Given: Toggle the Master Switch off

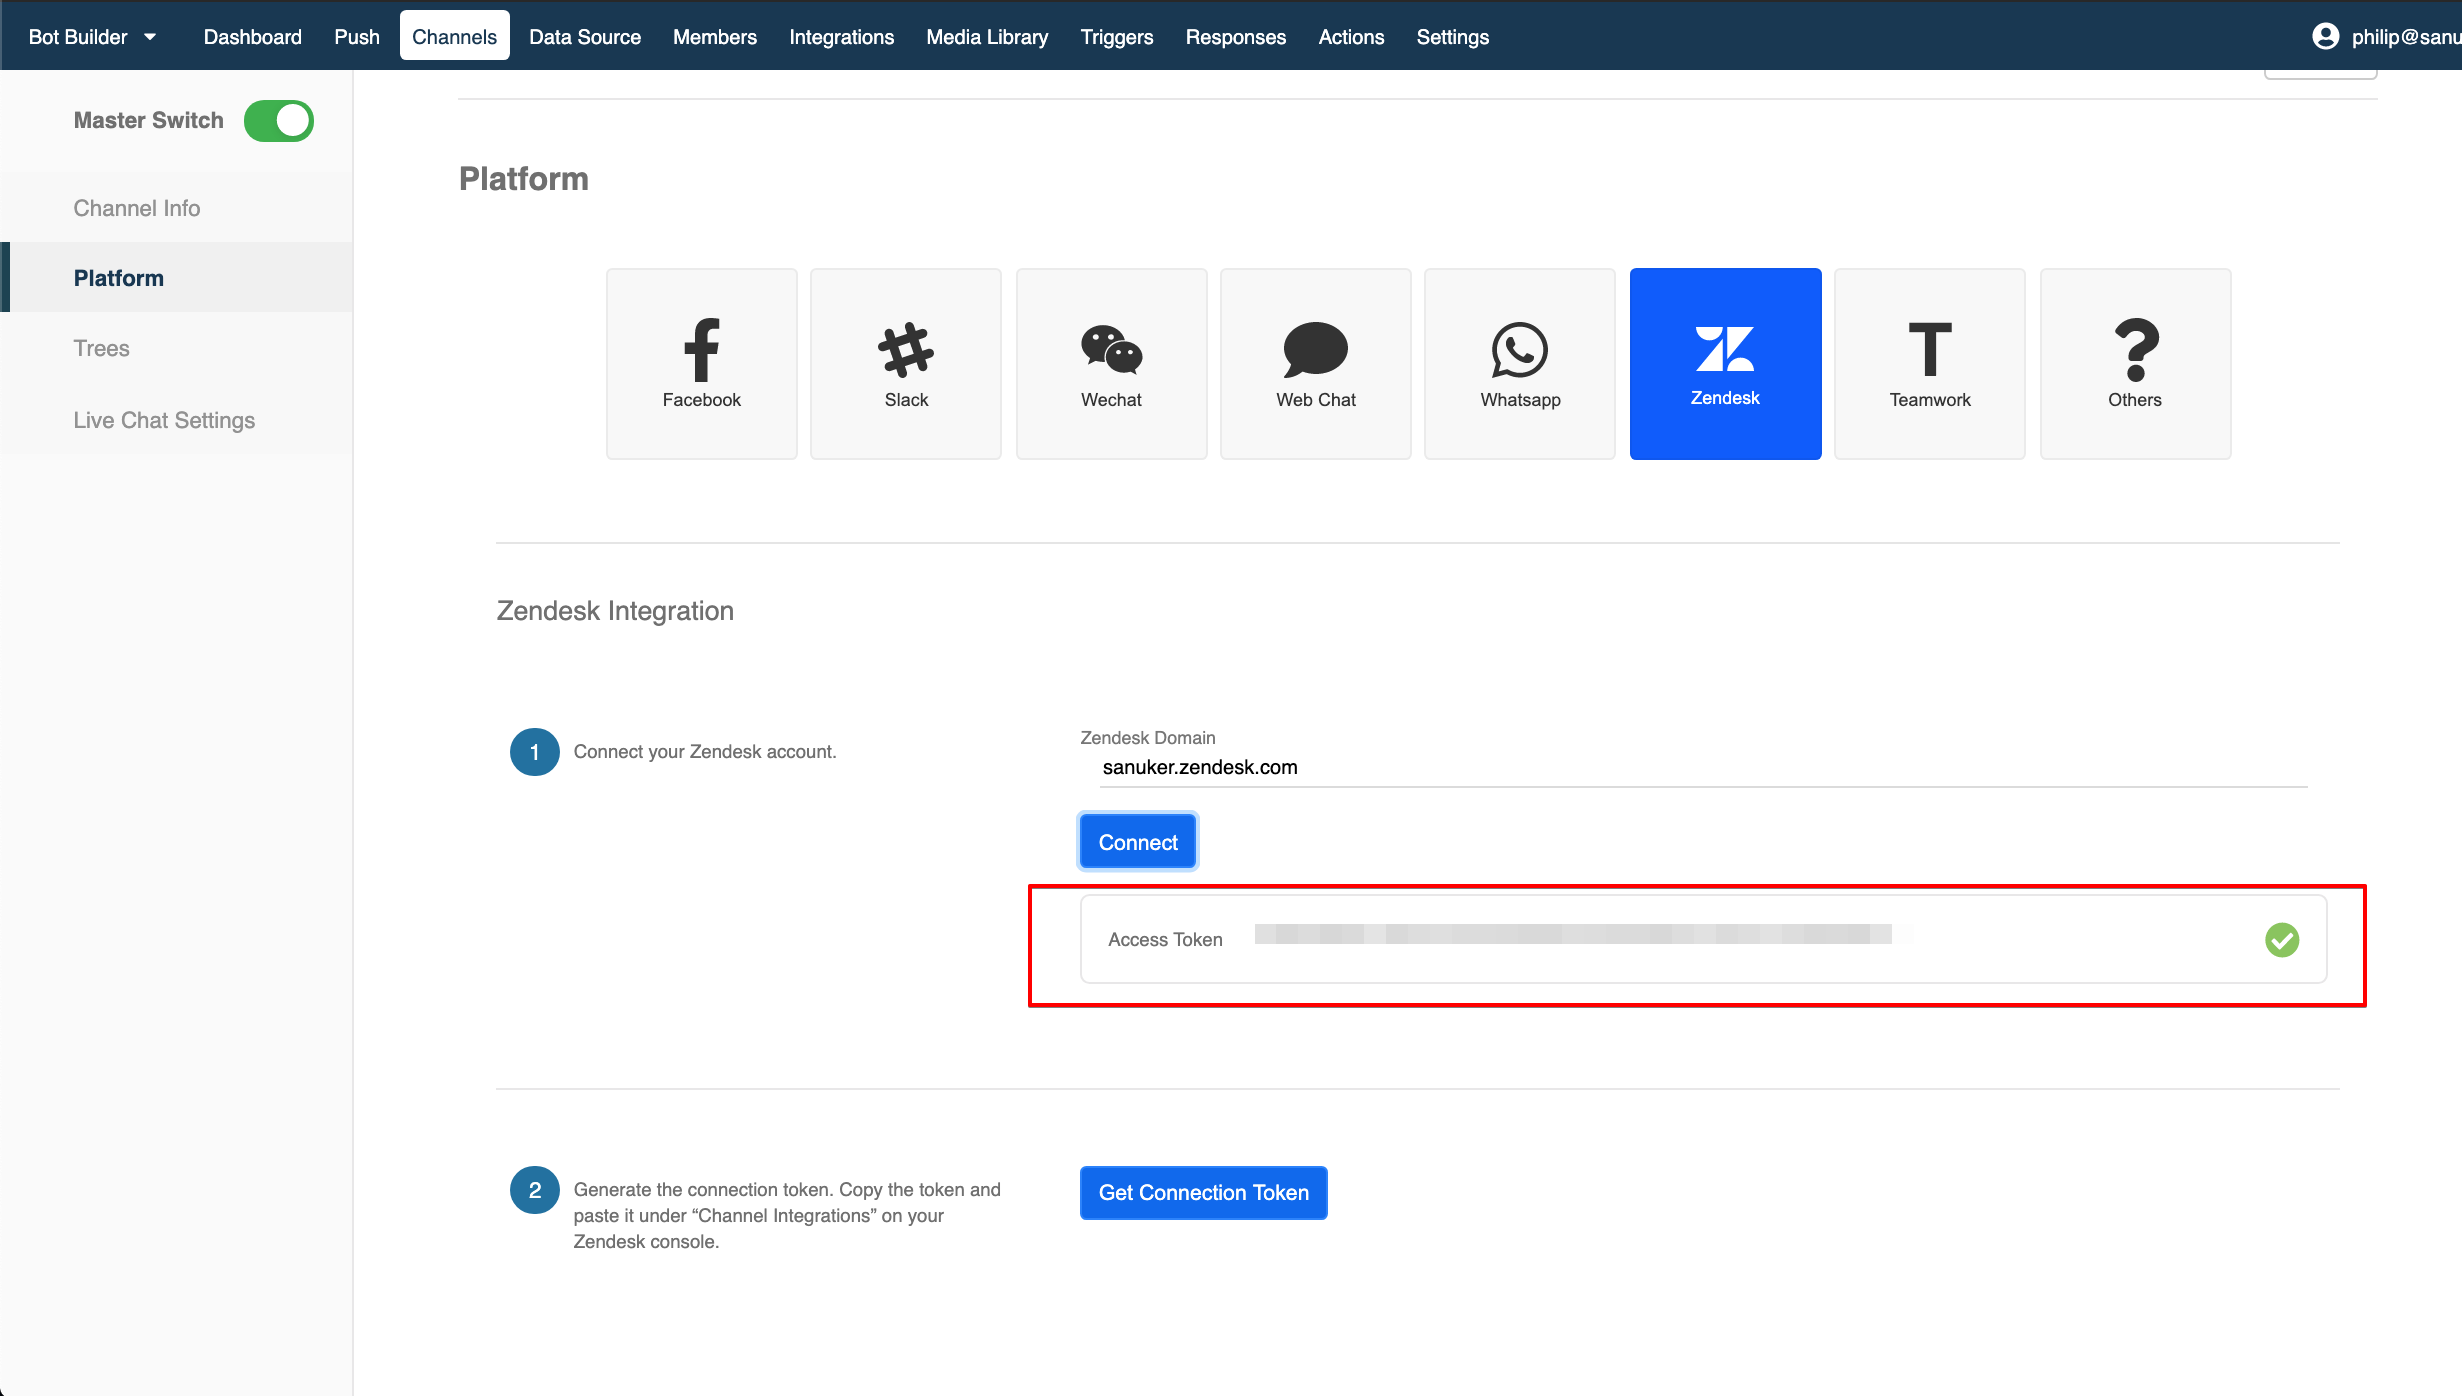Looking at the screenshot, I should pos(279,121).
